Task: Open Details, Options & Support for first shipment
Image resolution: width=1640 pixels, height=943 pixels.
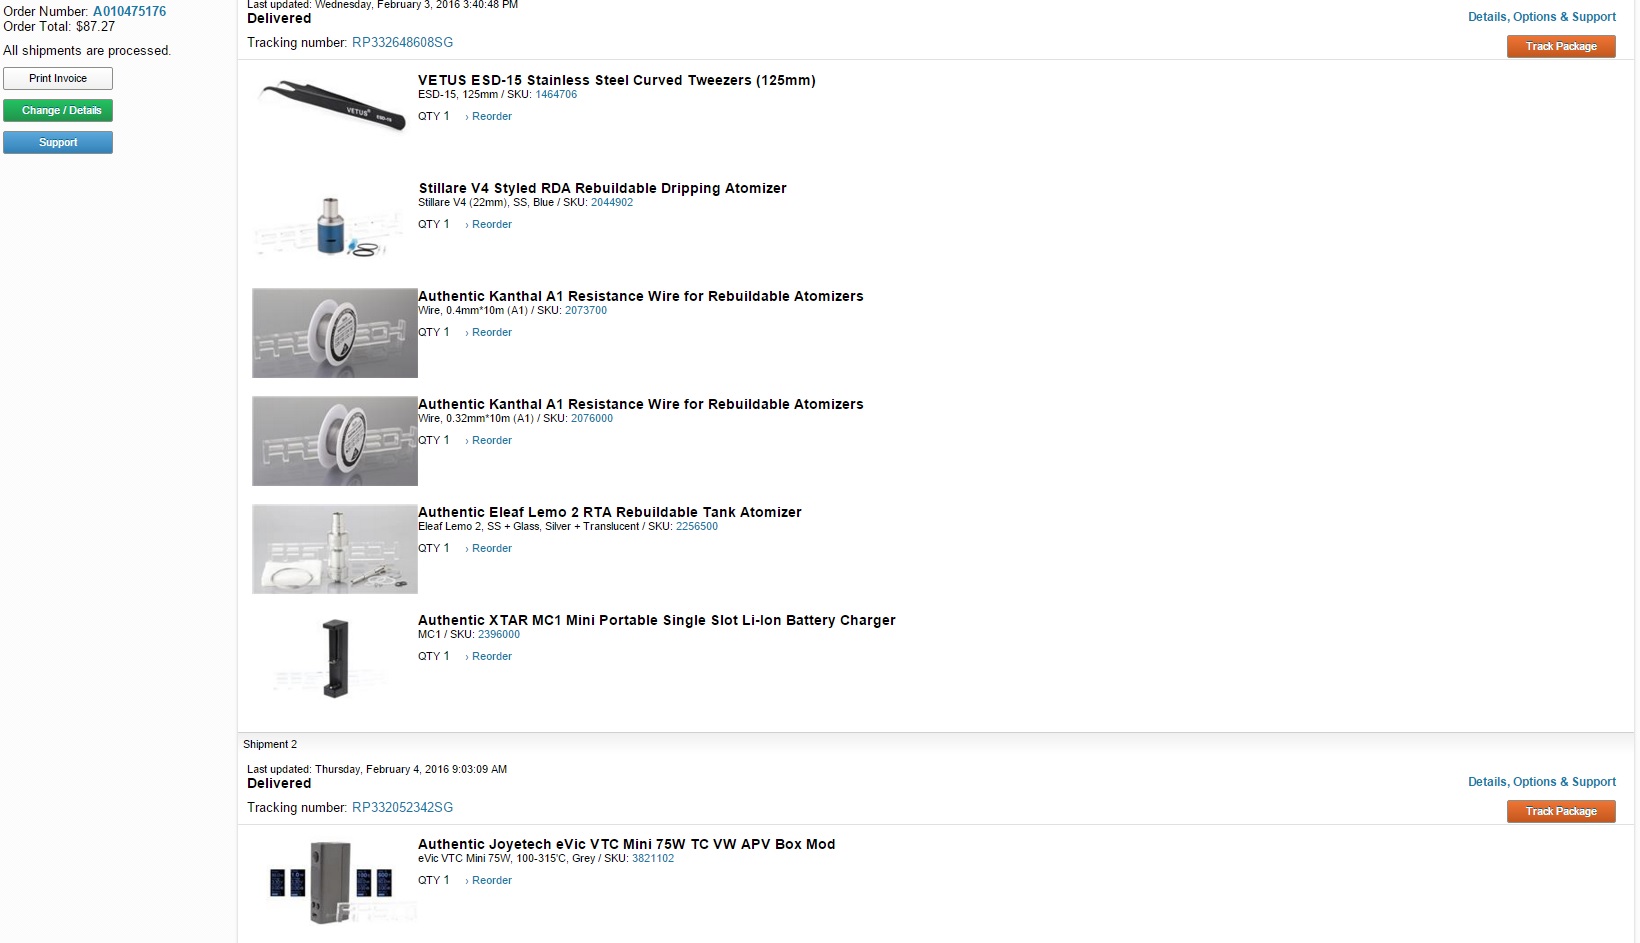Action: coord(1541,17)
